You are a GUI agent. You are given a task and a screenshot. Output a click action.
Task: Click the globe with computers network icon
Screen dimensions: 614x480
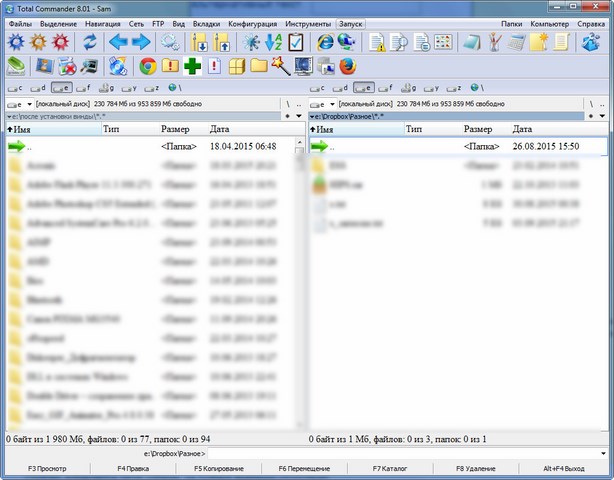click(347, 42)
